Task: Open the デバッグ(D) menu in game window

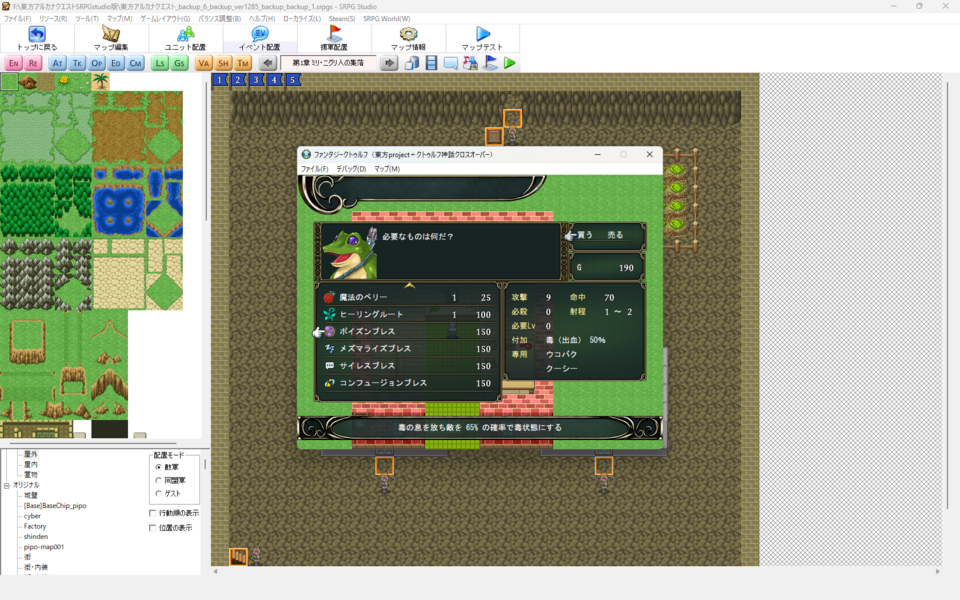Action: click(x=350, y=169)
